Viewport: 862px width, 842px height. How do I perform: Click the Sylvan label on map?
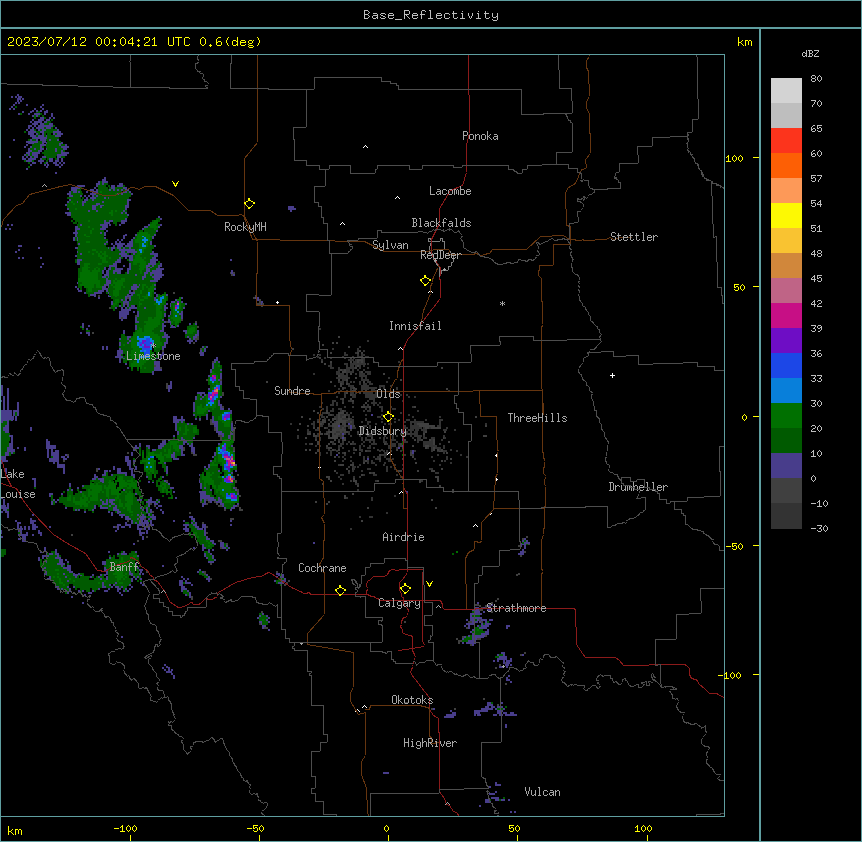point(390,245)
